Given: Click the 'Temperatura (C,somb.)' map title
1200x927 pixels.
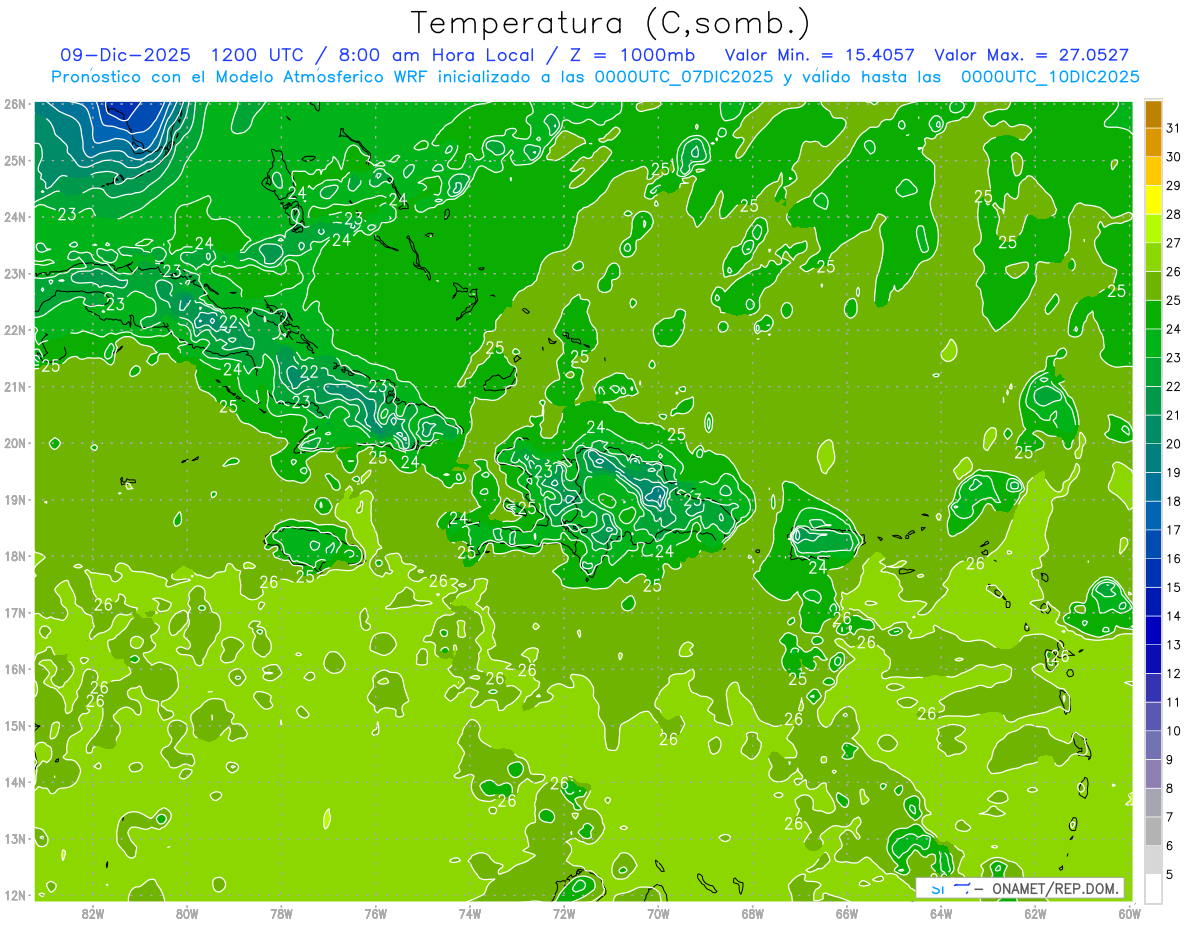Looking at the screenshot, I should 610,23.
